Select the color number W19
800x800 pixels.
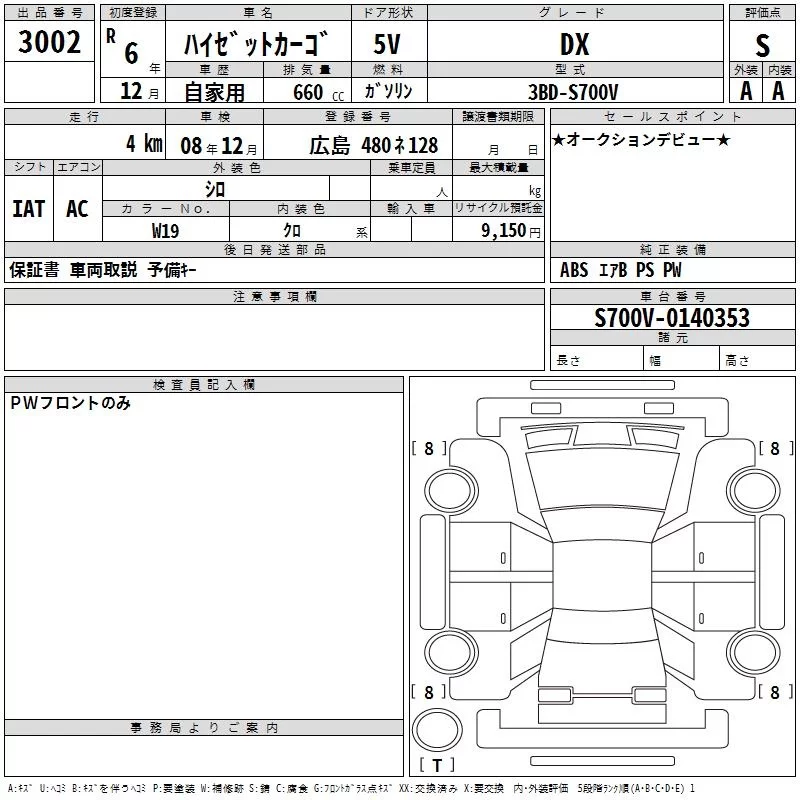tap(165, 231)
